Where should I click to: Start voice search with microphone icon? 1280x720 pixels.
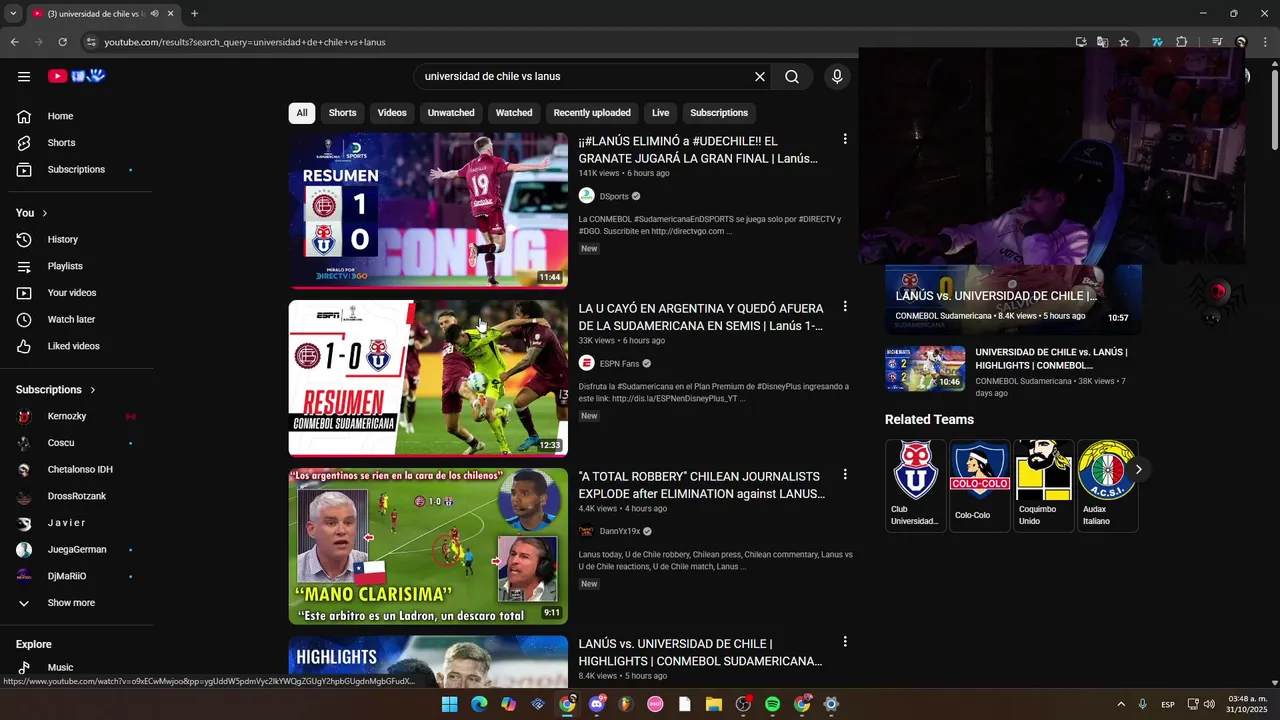pos(837,77)
